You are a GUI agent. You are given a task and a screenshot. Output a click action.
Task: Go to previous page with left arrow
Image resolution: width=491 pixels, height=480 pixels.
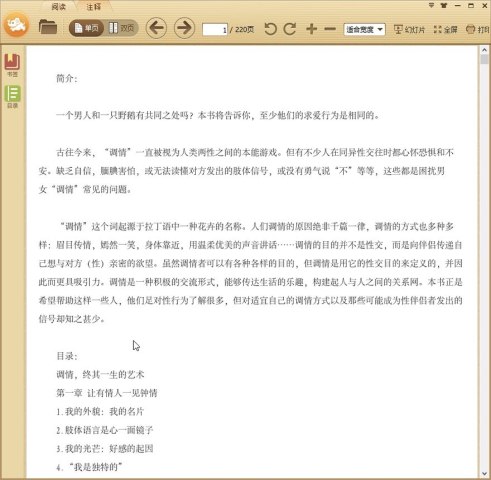156,28
